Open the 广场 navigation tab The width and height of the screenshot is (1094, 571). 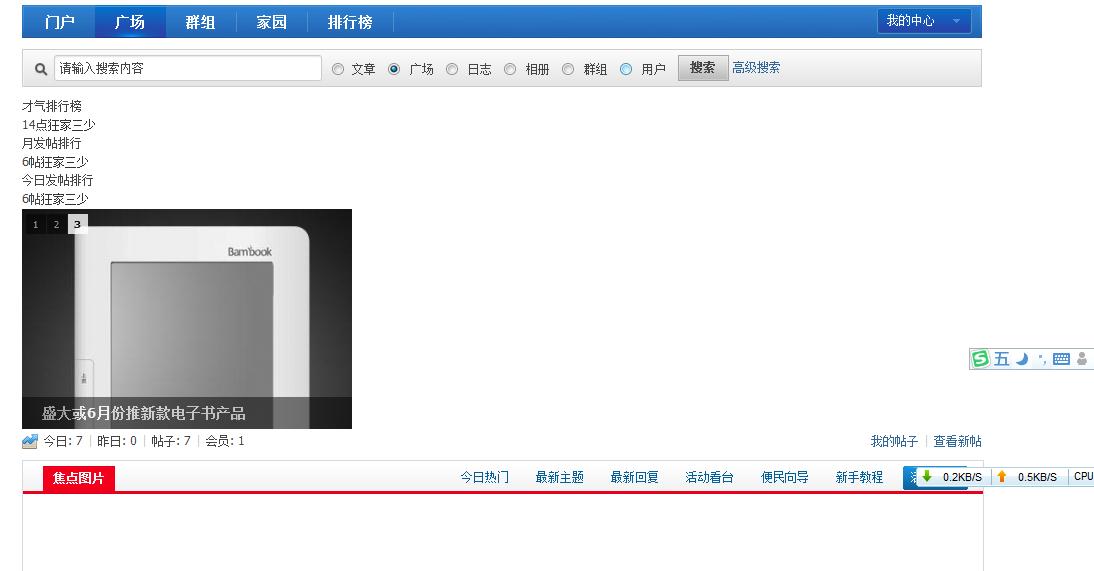[130, 22]
